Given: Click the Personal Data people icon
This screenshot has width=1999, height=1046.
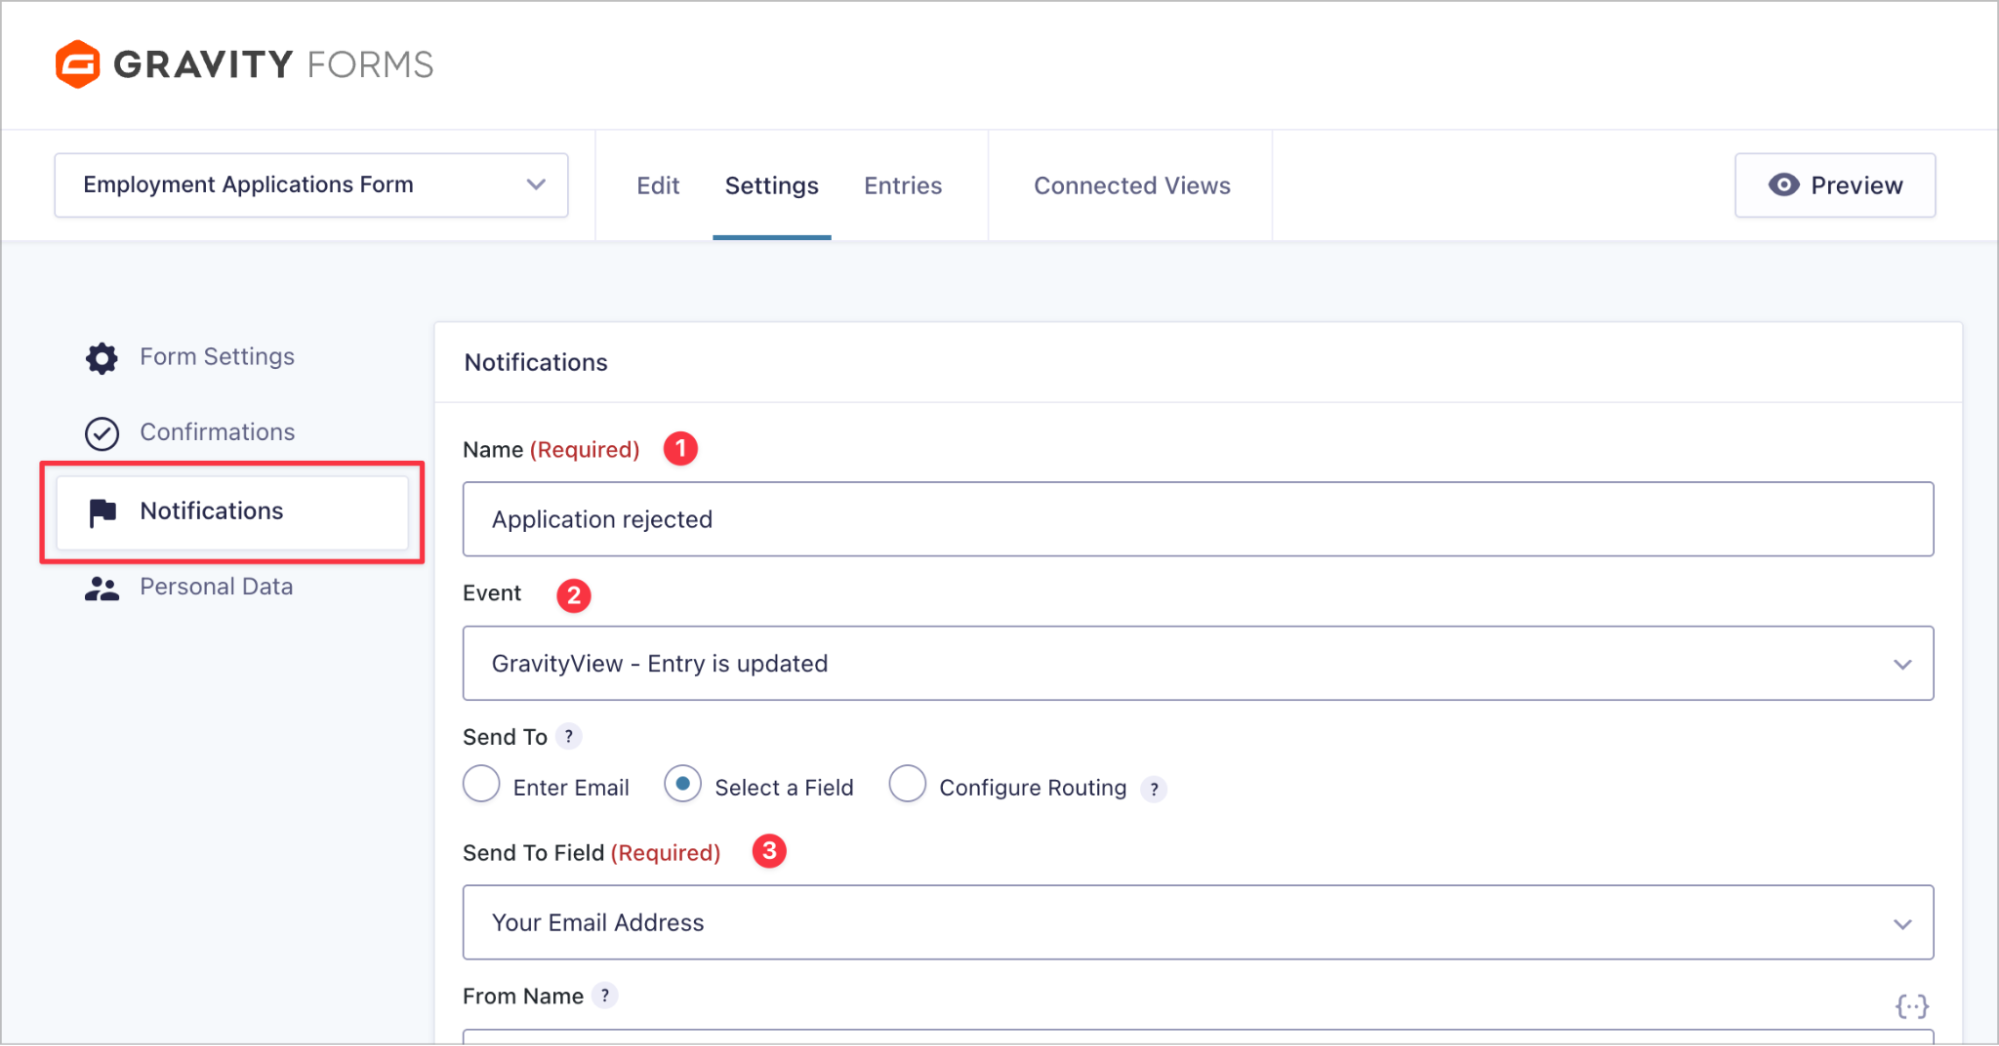Looking at the screenshot, I should [x=102, y=588].
